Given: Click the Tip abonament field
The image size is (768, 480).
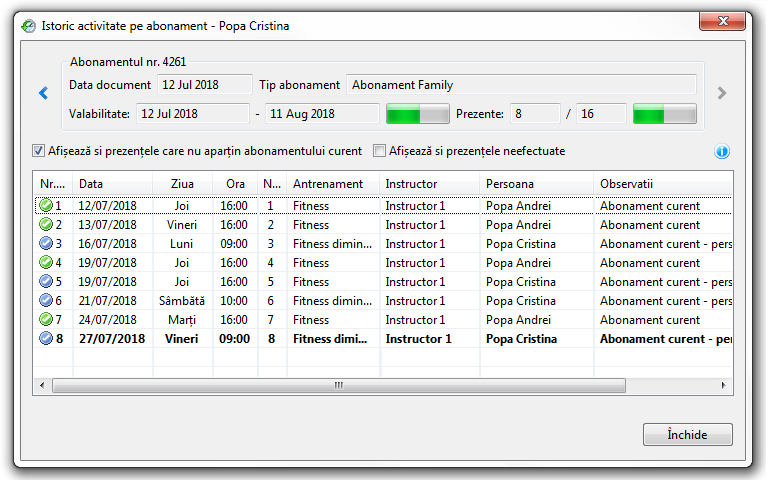Looking at the screenshot, I should 521,85.
